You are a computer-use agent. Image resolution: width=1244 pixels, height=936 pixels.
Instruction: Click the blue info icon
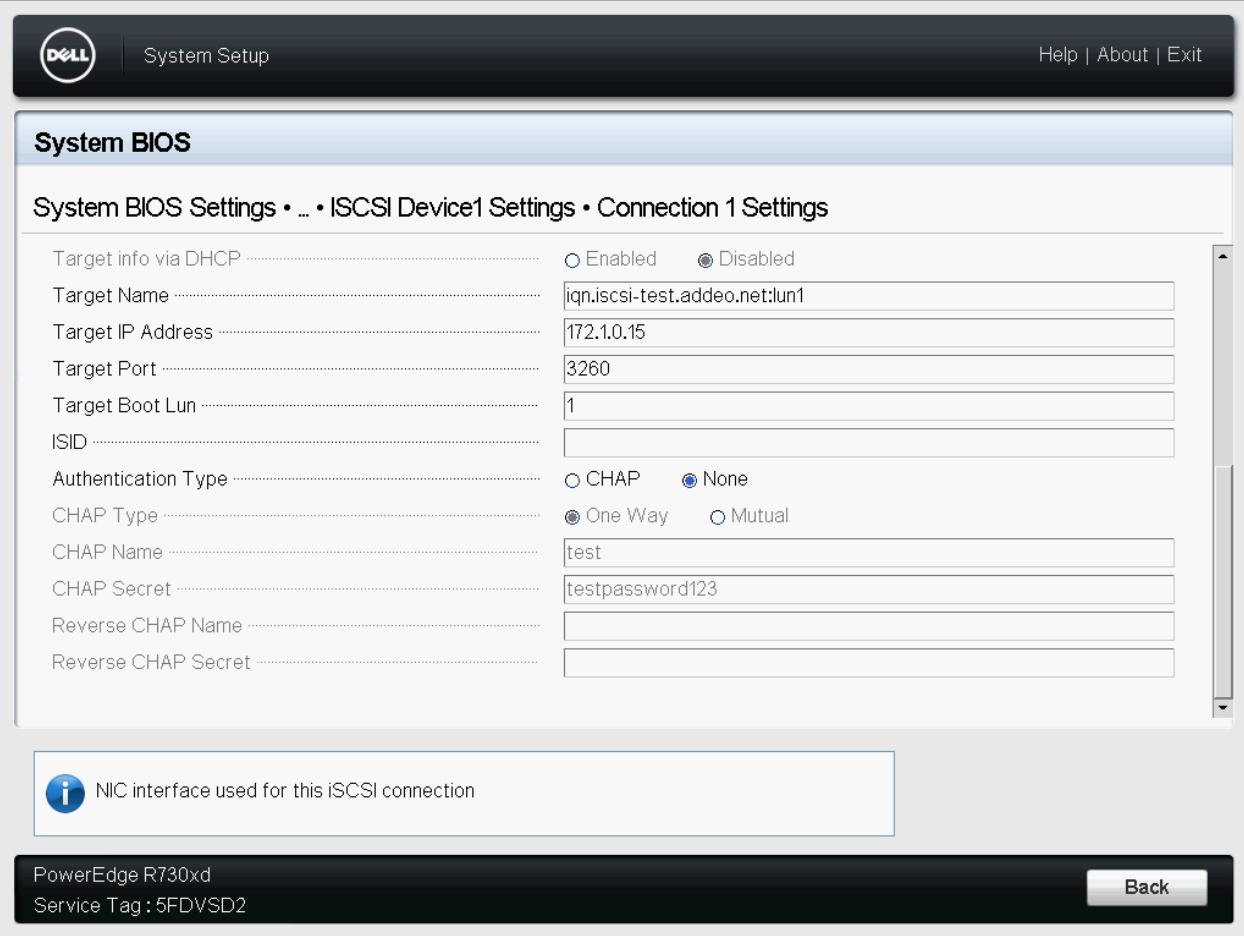coord(66,793)
